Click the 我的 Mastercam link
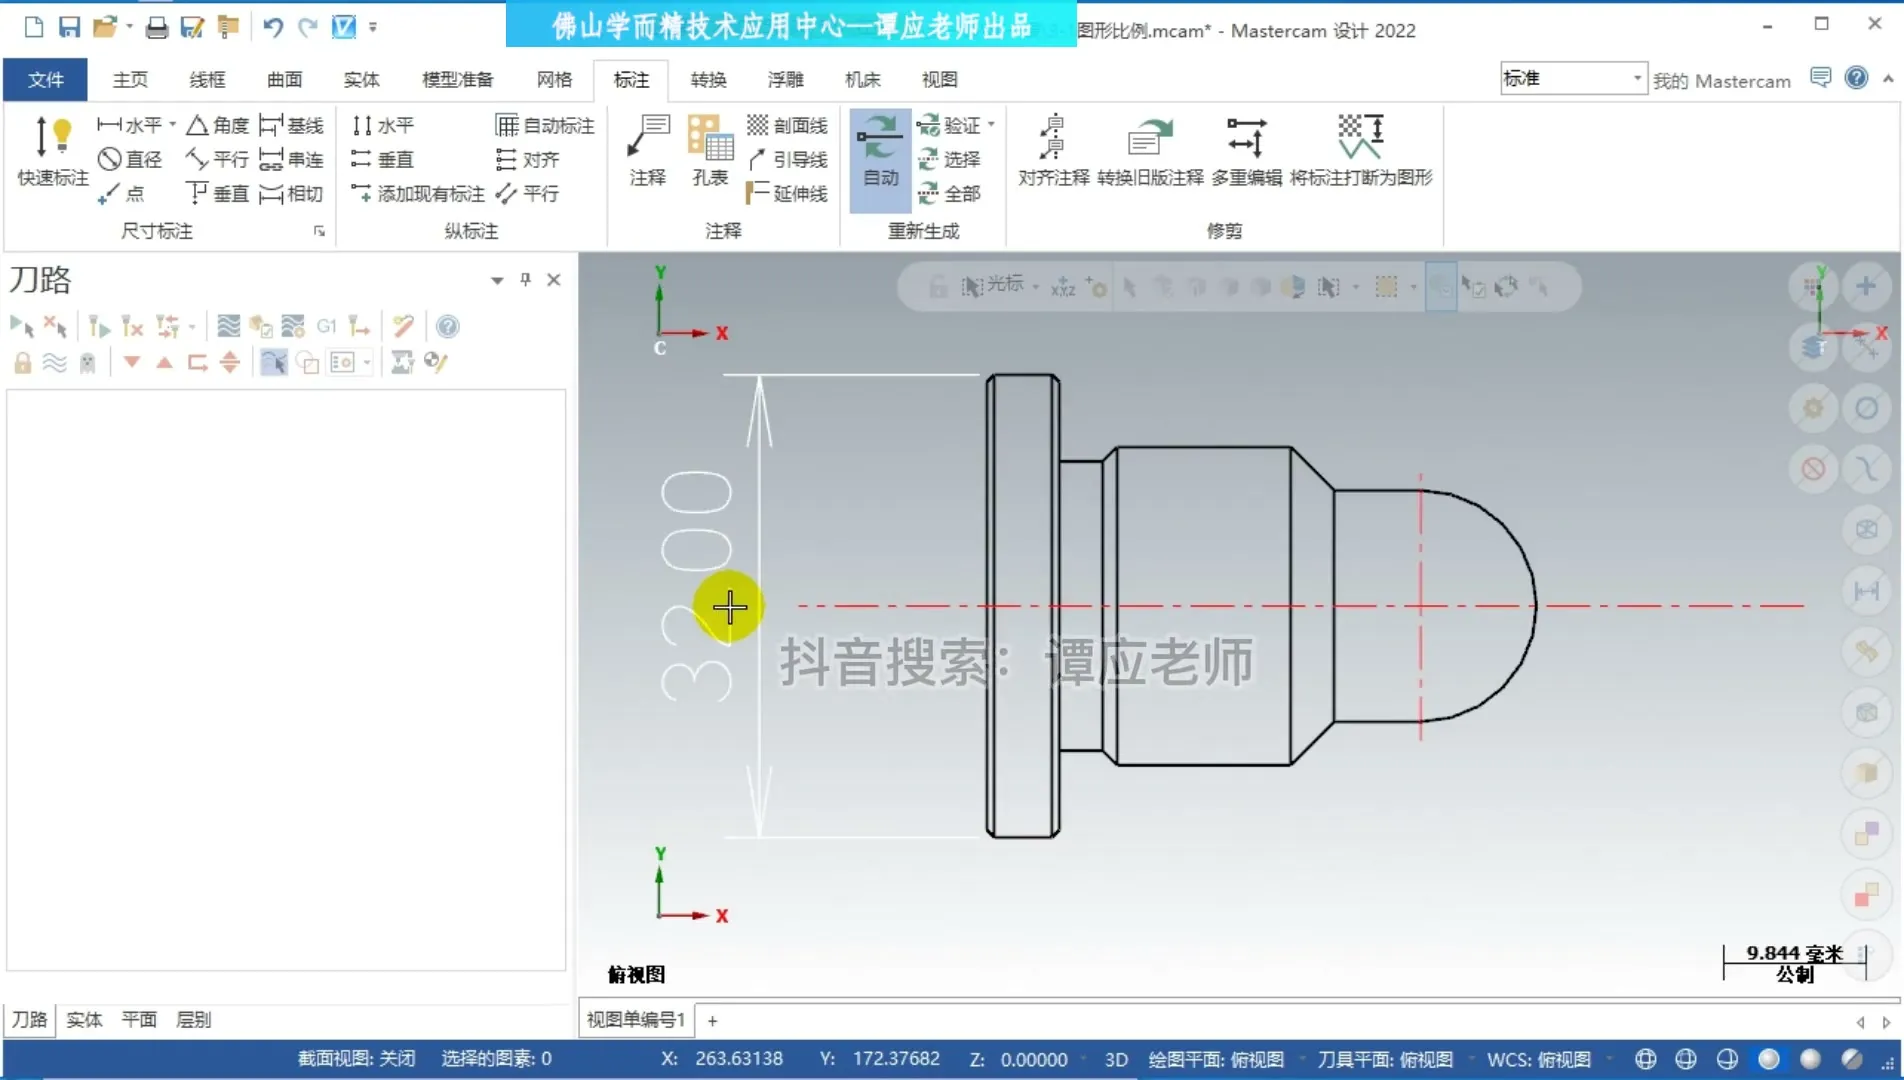Image resolution: width=1904 pixels, height=1080 pixels. point(1722,80)
